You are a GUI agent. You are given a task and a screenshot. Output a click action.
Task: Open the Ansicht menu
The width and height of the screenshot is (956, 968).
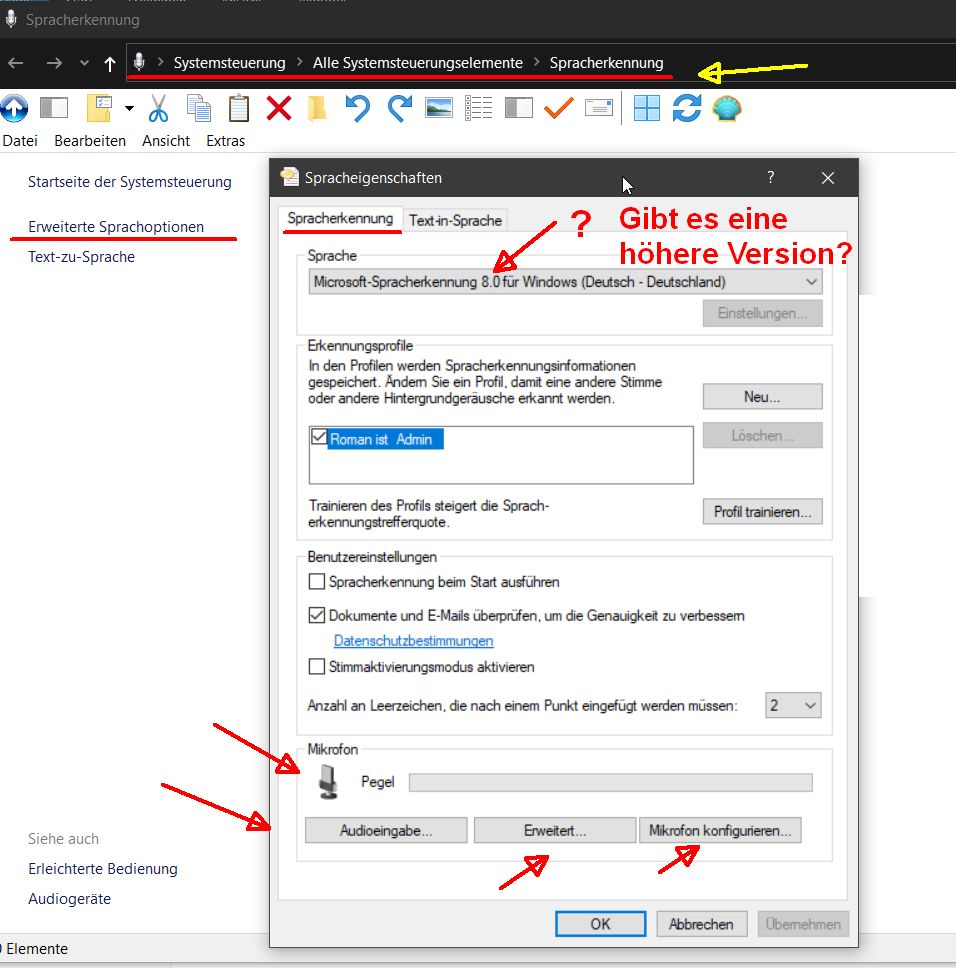166,141
